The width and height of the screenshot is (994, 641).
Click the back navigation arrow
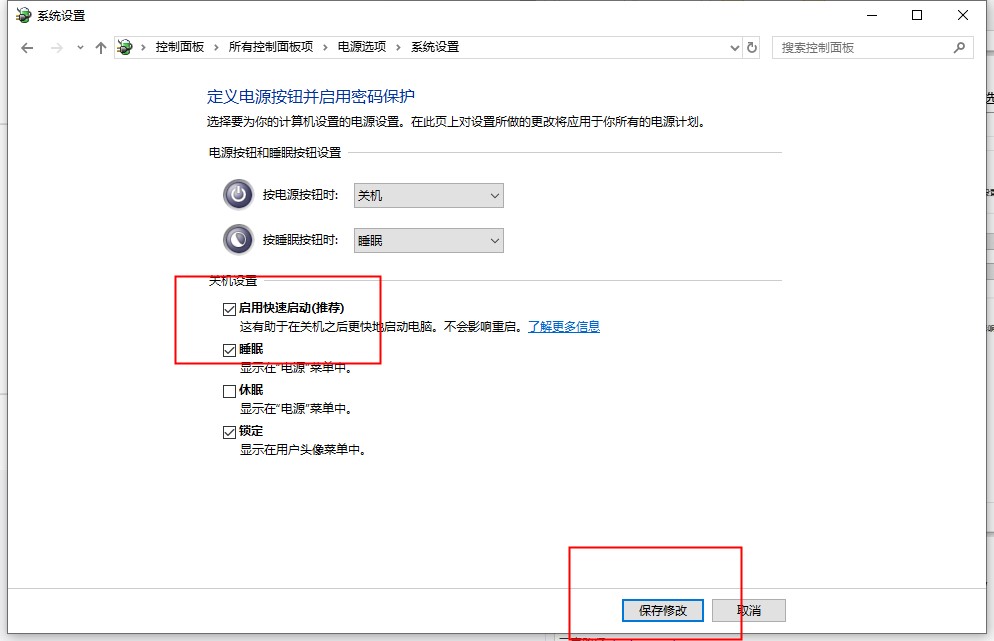[27, 48]
